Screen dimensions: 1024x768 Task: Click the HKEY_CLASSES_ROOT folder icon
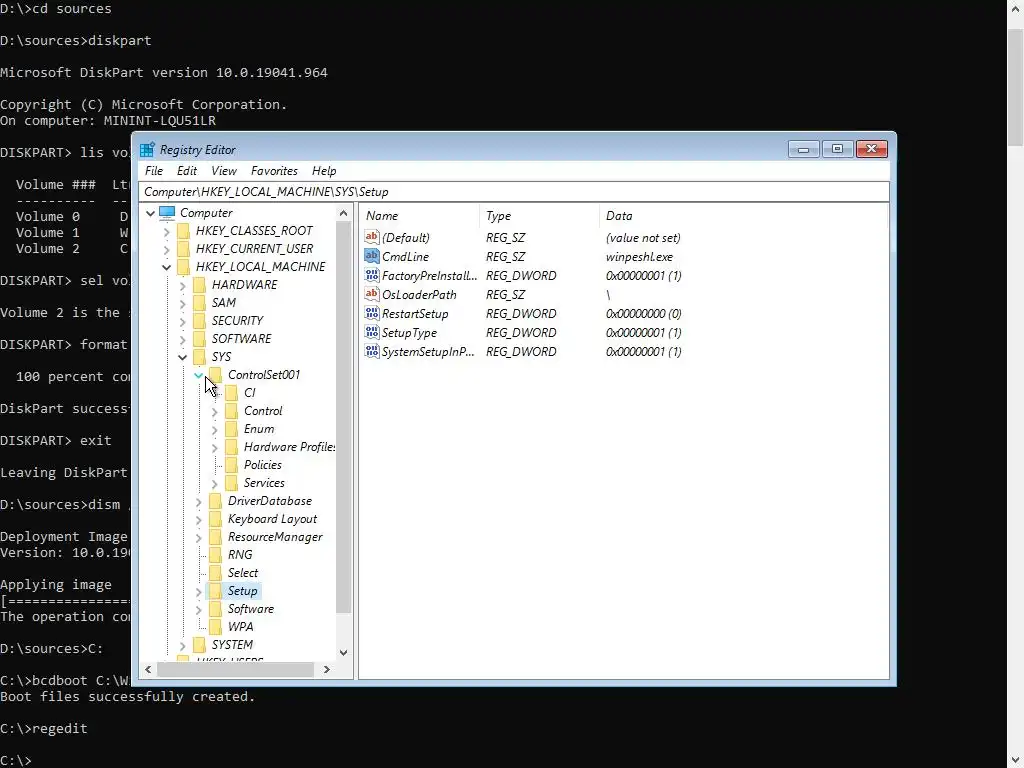pyautogui.click(x=184, y=231)
